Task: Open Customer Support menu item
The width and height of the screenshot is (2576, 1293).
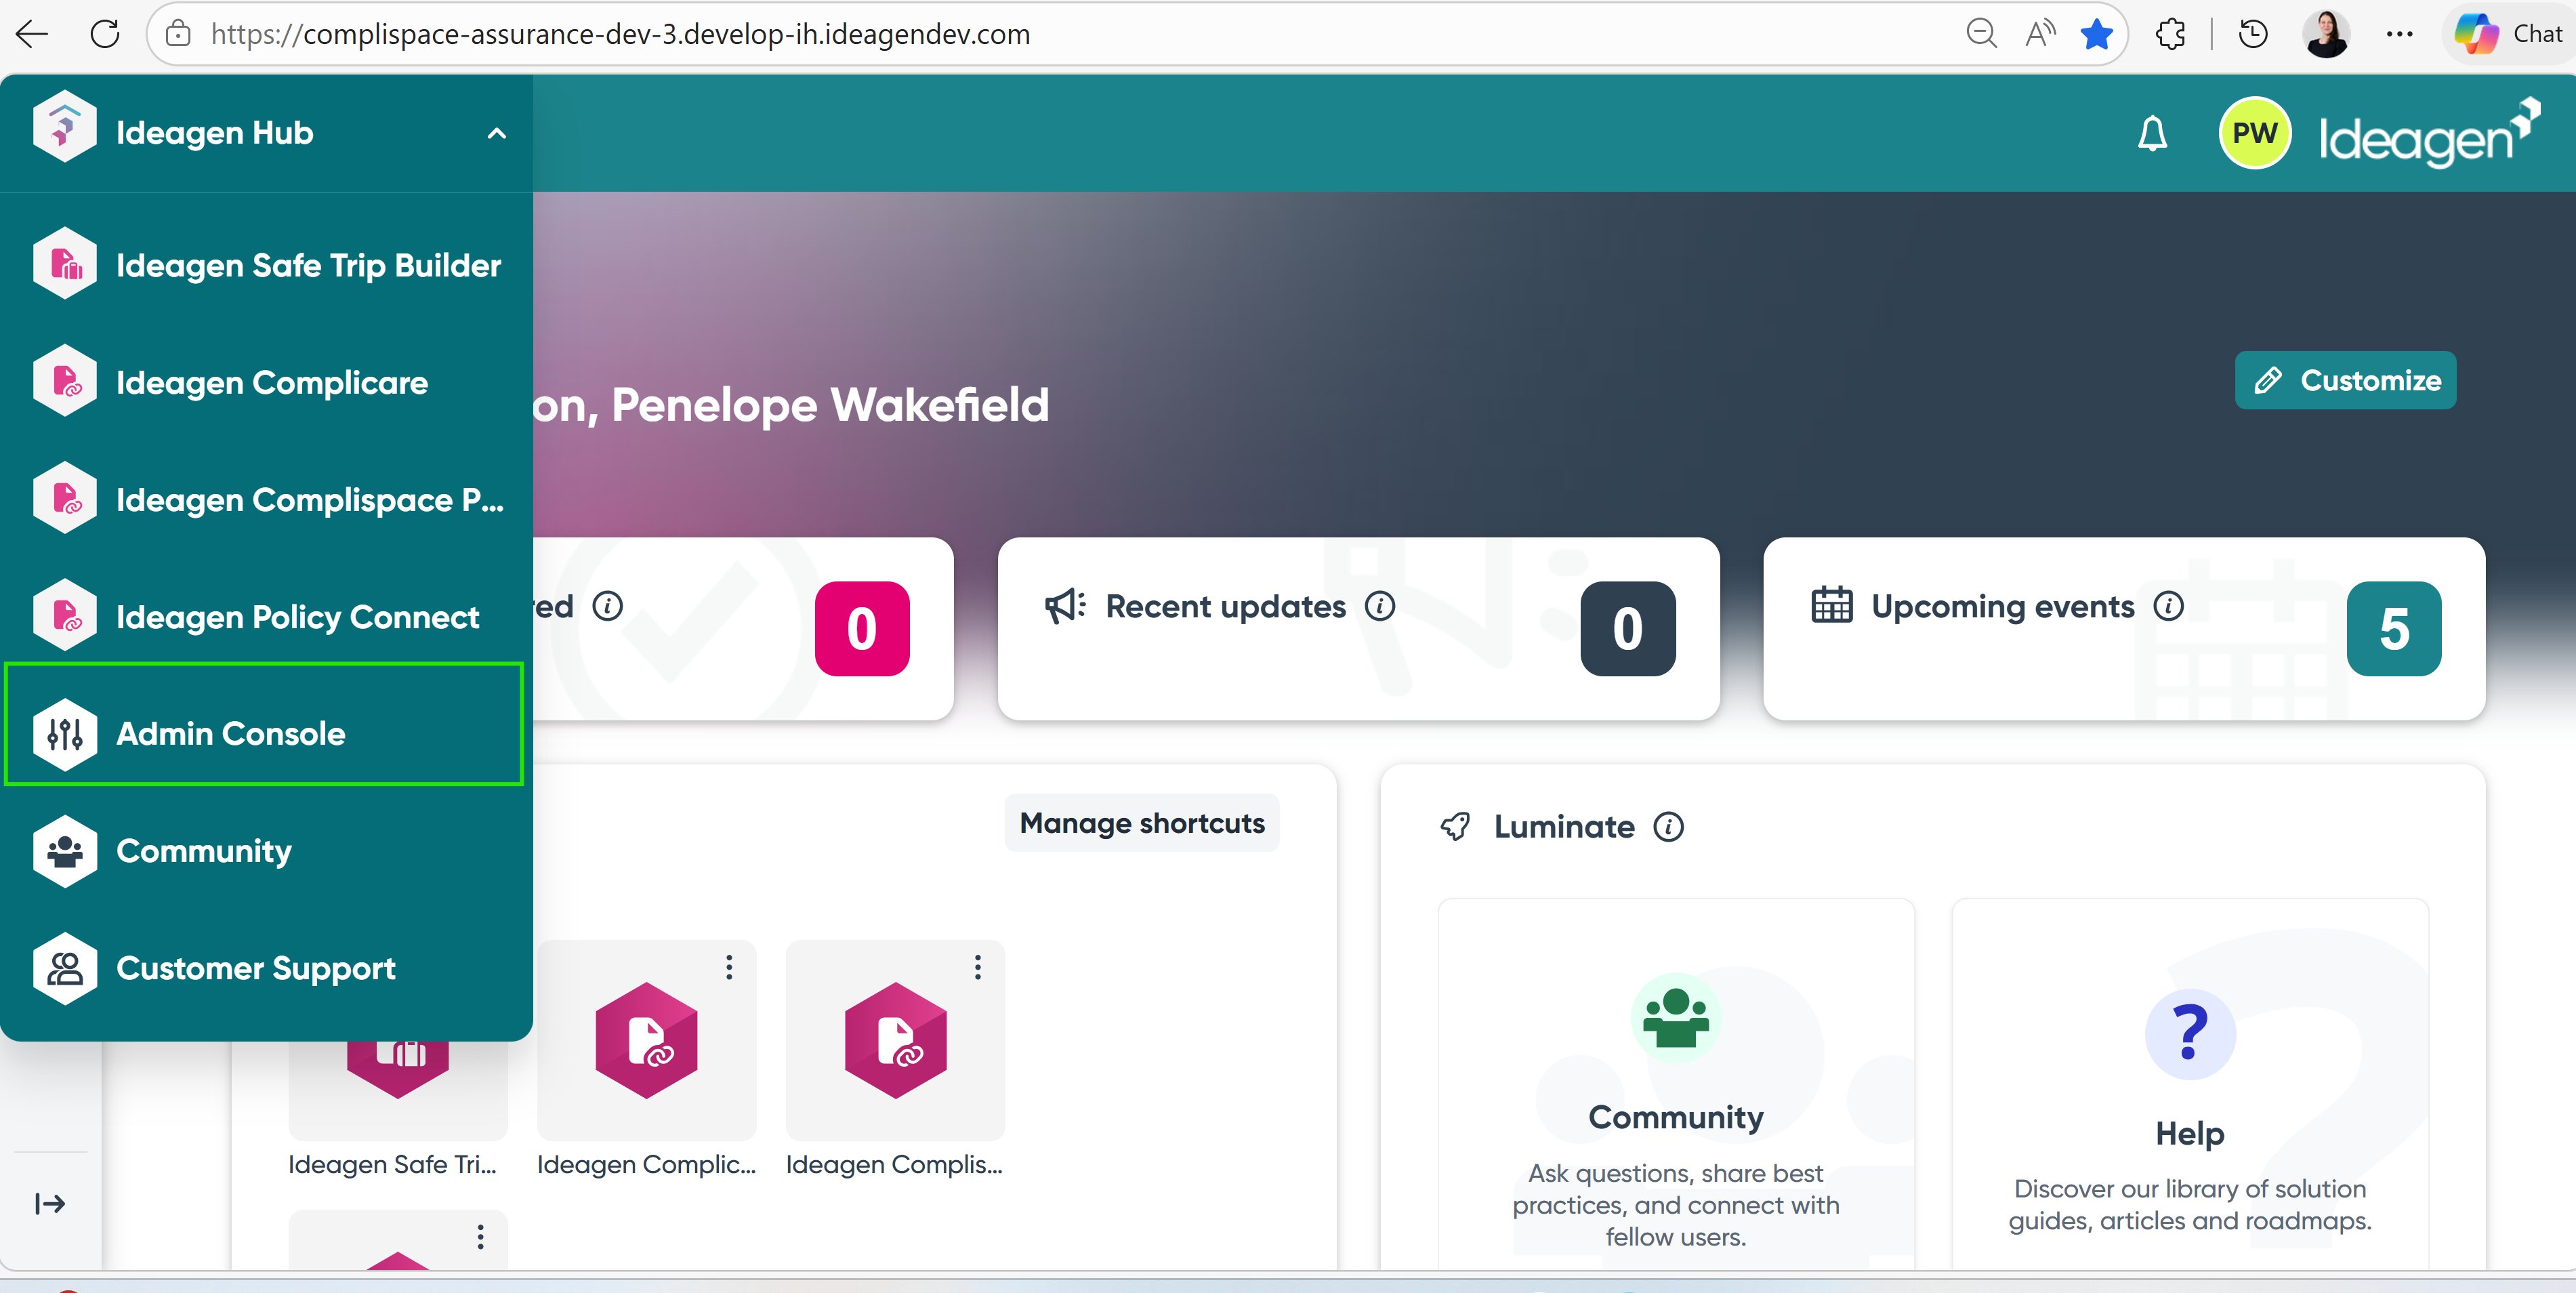Action: [266, 968]
